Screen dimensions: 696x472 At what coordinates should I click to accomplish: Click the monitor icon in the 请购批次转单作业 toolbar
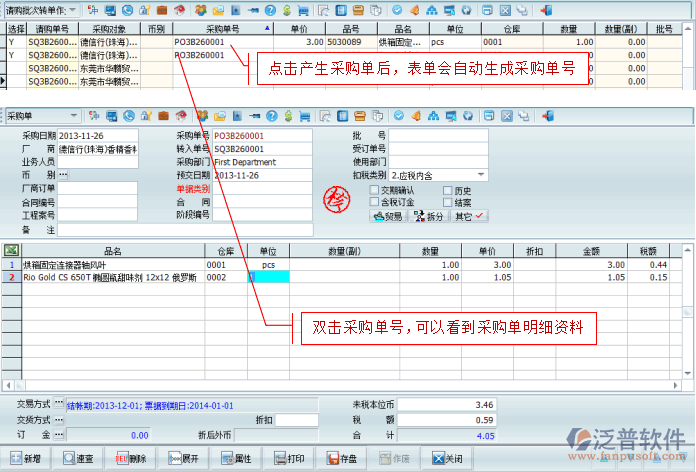point(110,10)
